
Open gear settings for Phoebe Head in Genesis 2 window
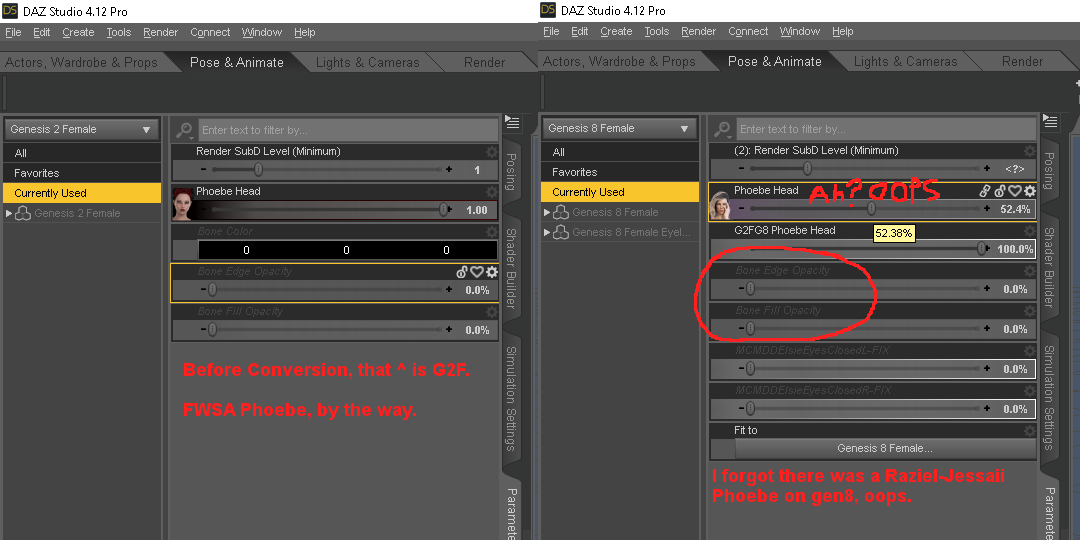click(x=491, y=191)
